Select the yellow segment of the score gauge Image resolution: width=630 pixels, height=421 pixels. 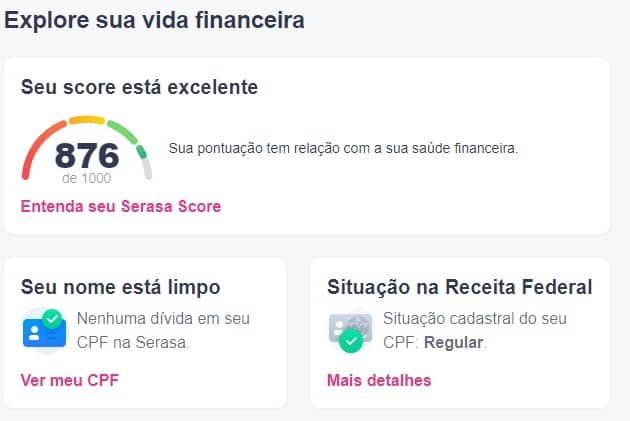(x=87, y=120)
